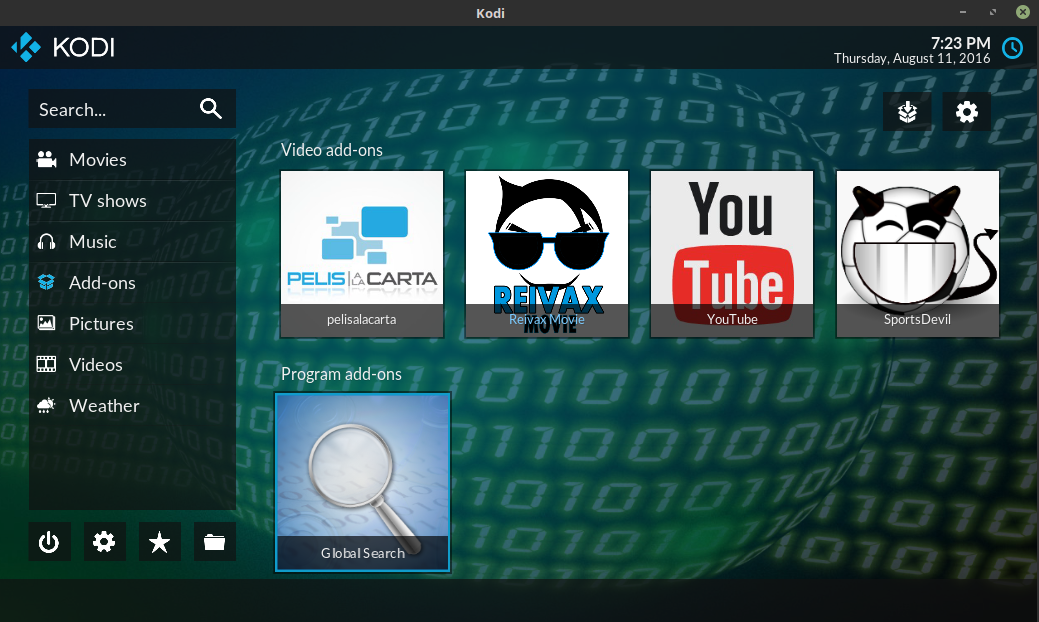The image size is (1039, 622).
Task: Open the power menu button
Action: click(x=49, y=542)
